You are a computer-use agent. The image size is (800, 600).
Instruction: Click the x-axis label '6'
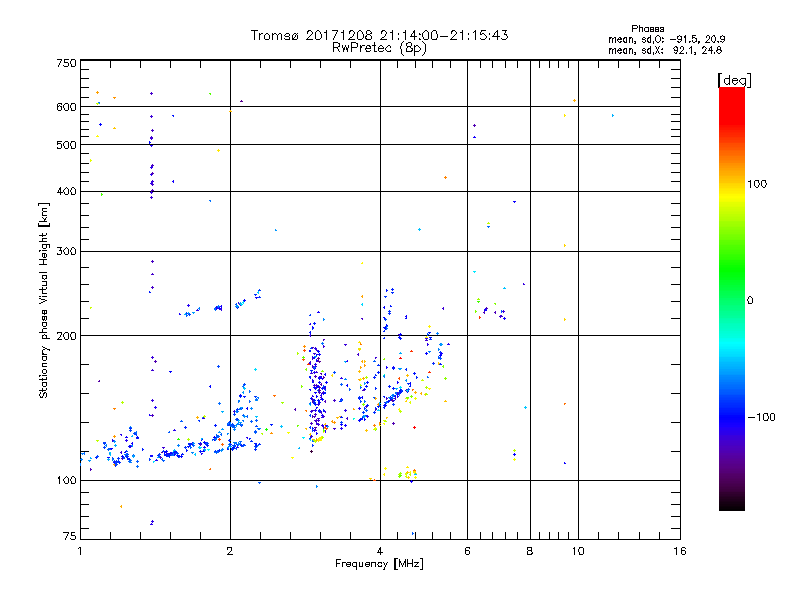click(x=467, y=551)
